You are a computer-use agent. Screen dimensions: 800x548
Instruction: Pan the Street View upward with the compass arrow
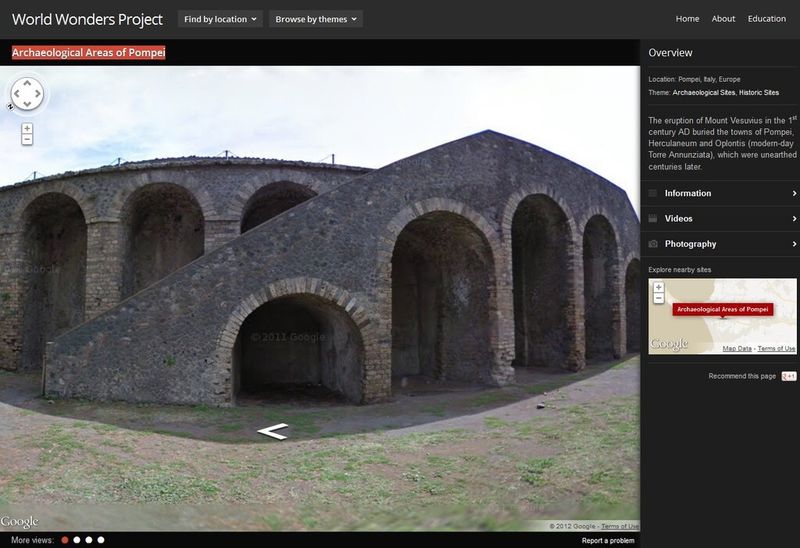pyautogui.click(x=27, y=83)
